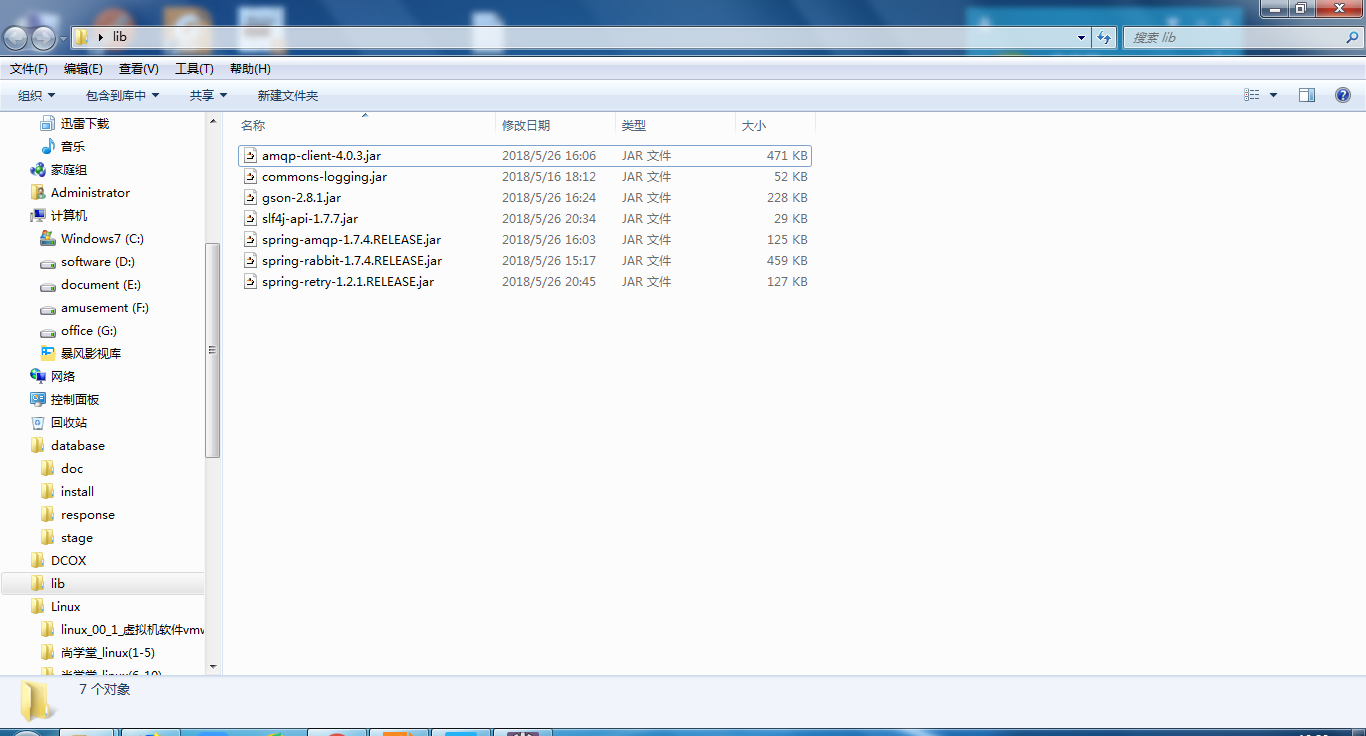Click the Forward navigation arrow button
Viewport: 1366px width, 736px height.
point(44,37)
